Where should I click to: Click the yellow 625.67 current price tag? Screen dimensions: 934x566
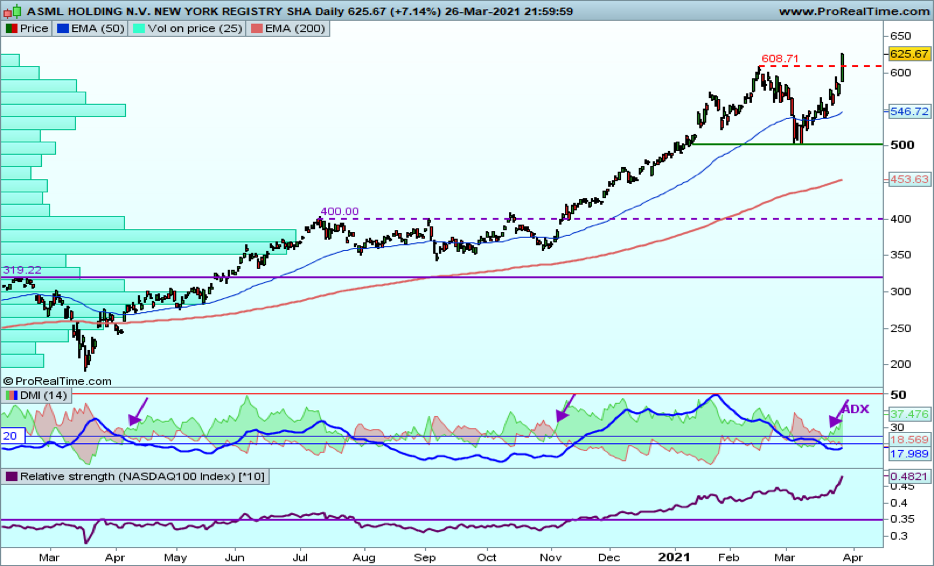click(909, 54)
